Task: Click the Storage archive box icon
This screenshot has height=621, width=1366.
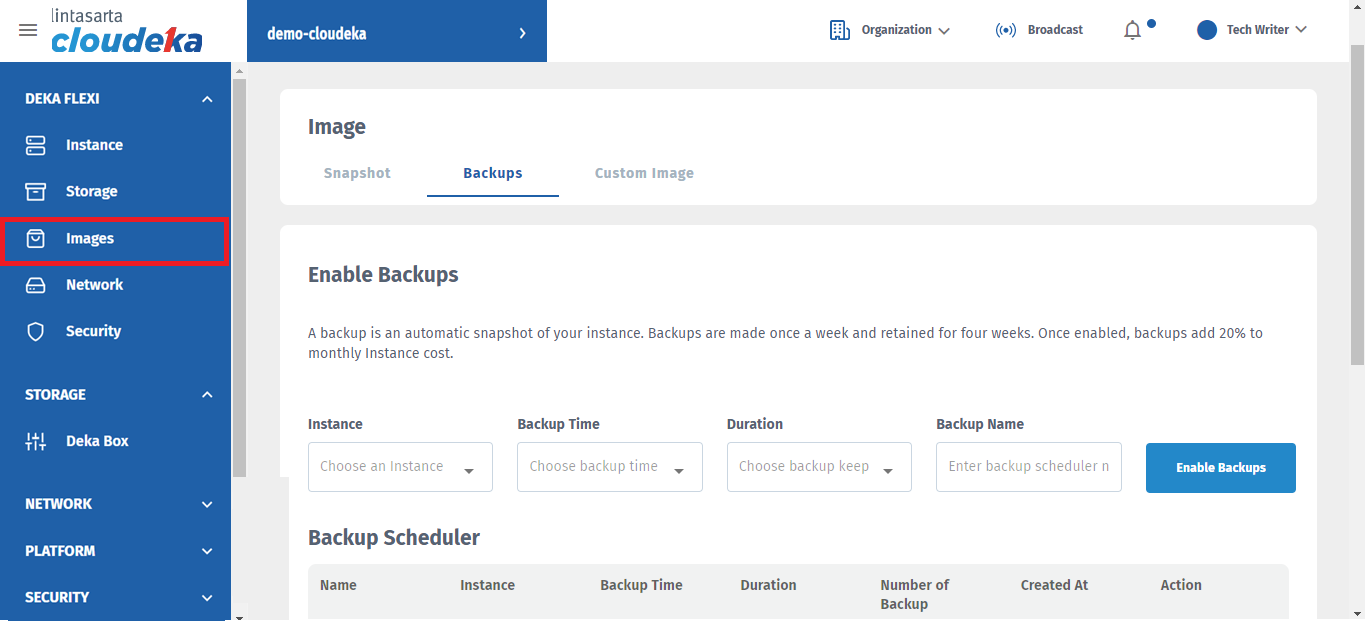Action: (x=36, y=191)
